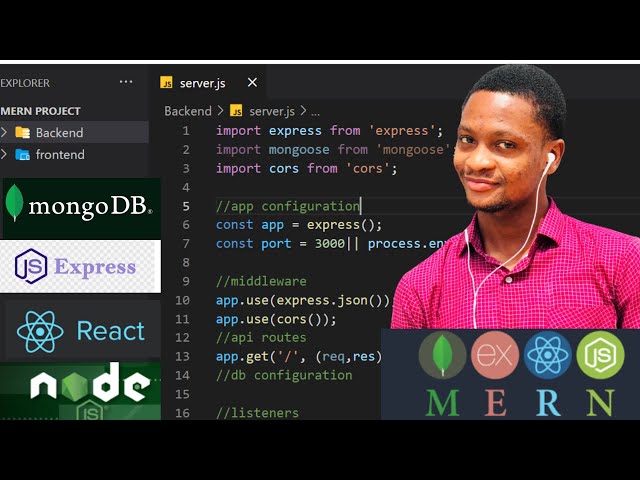
Task: Click the pink letter E in MERN
Action: [495, 403]
